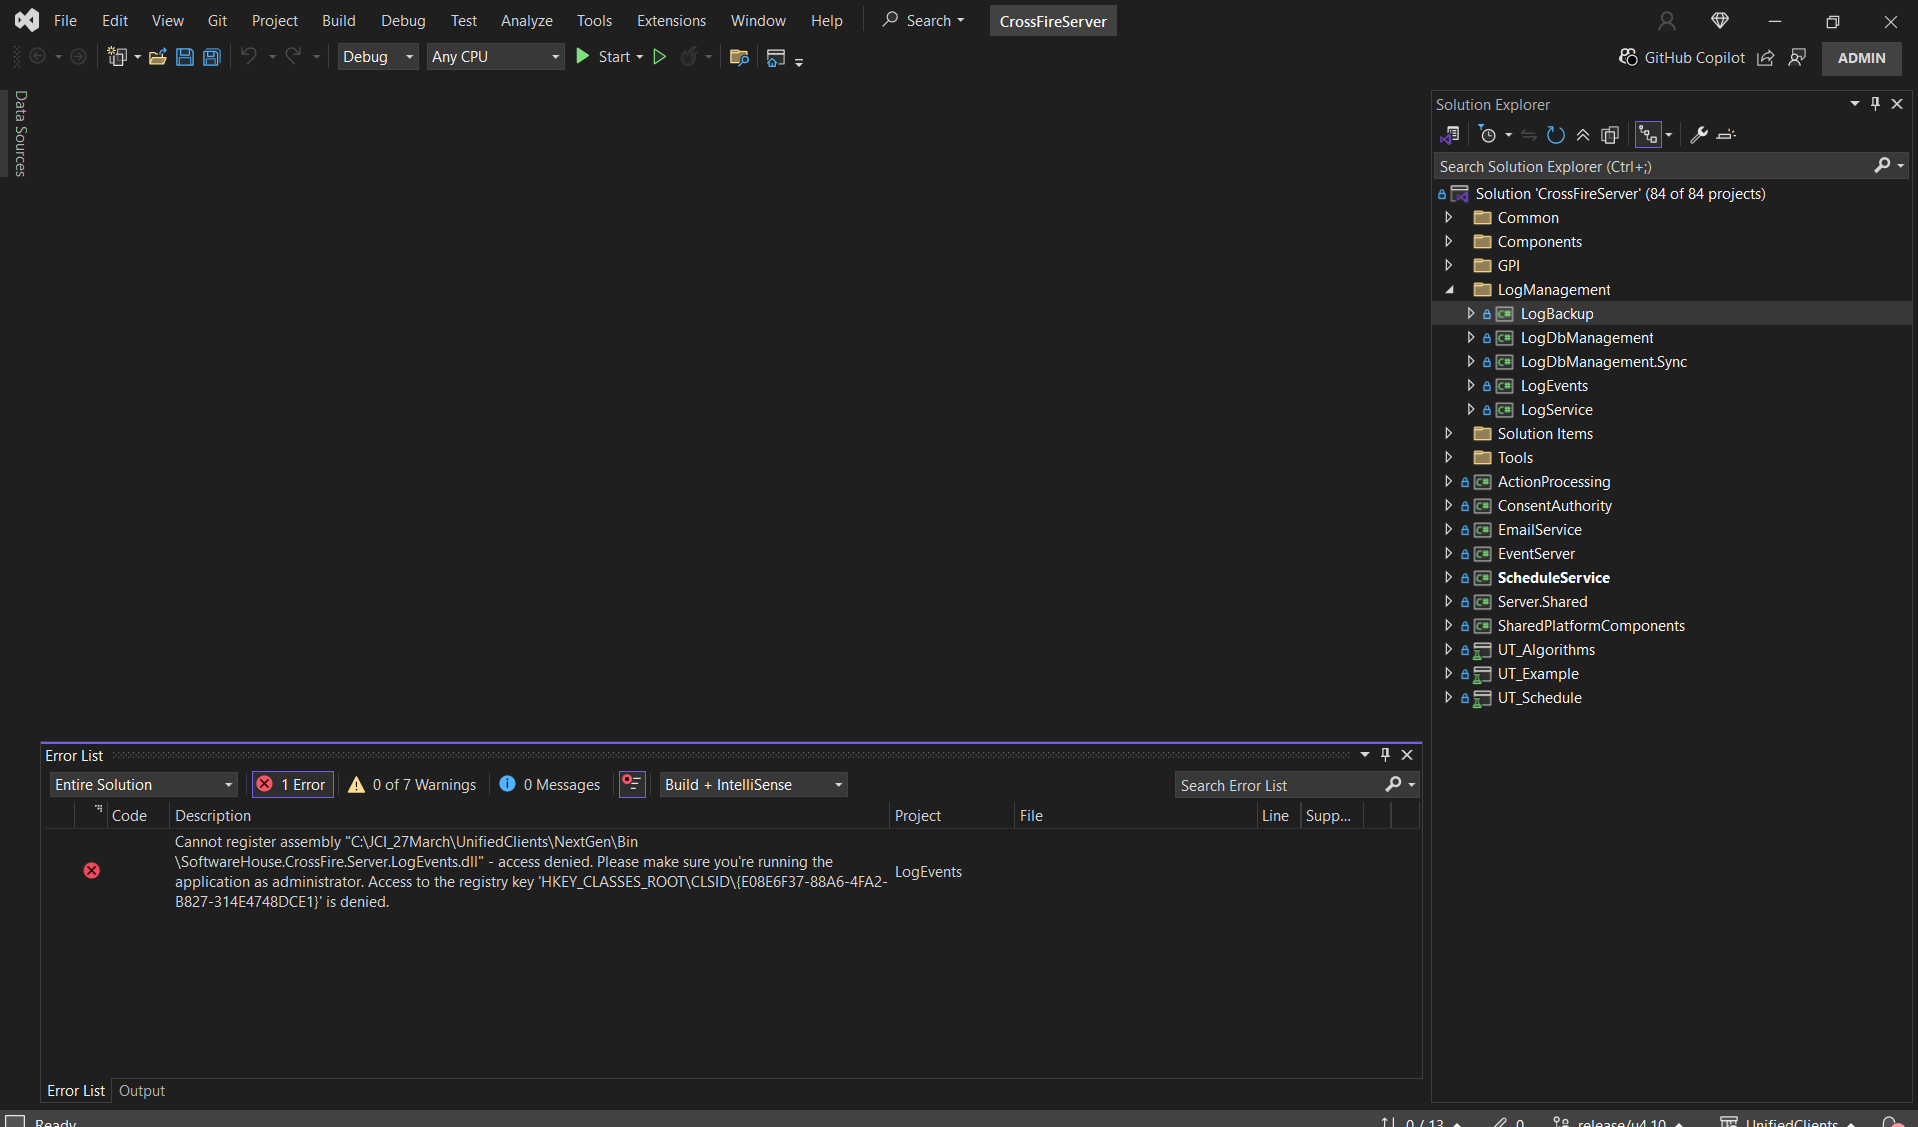This screenshot has width=1918, height=1127.
Task: Click the Open File folder icon
Action: click(157, 57)
